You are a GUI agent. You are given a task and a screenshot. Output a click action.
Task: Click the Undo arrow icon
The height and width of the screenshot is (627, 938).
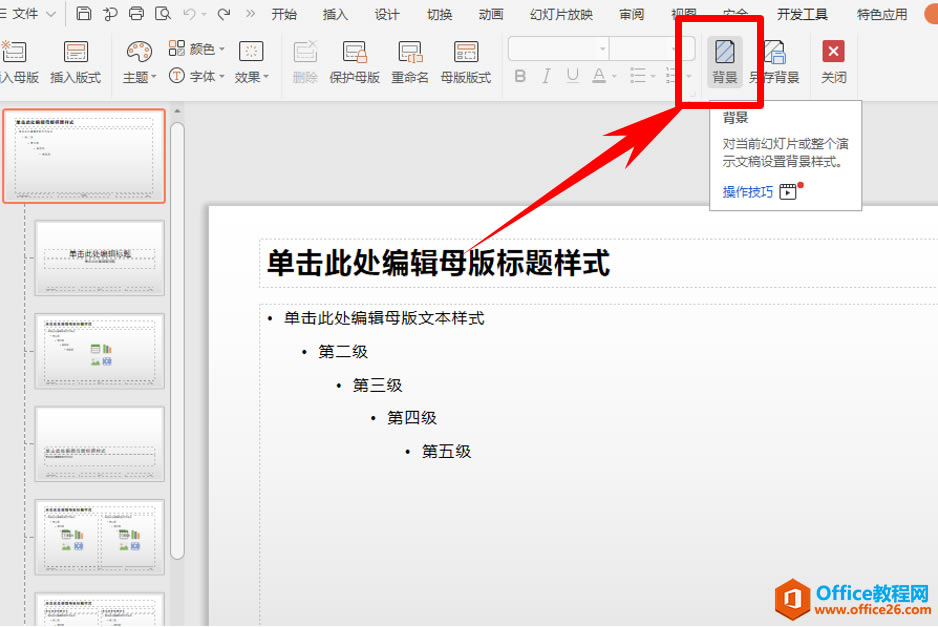pos(189,13)
